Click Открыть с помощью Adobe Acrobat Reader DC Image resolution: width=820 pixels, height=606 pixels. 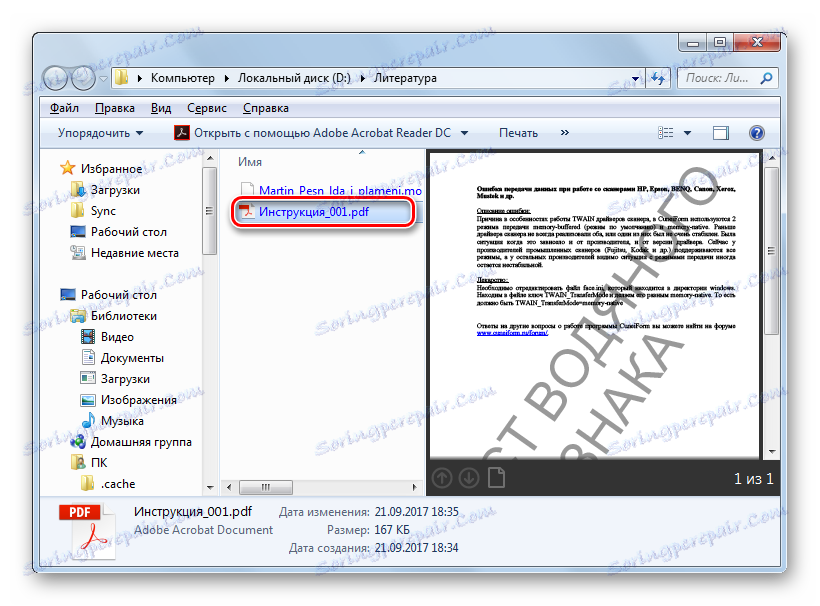click(x=312, y=133)
